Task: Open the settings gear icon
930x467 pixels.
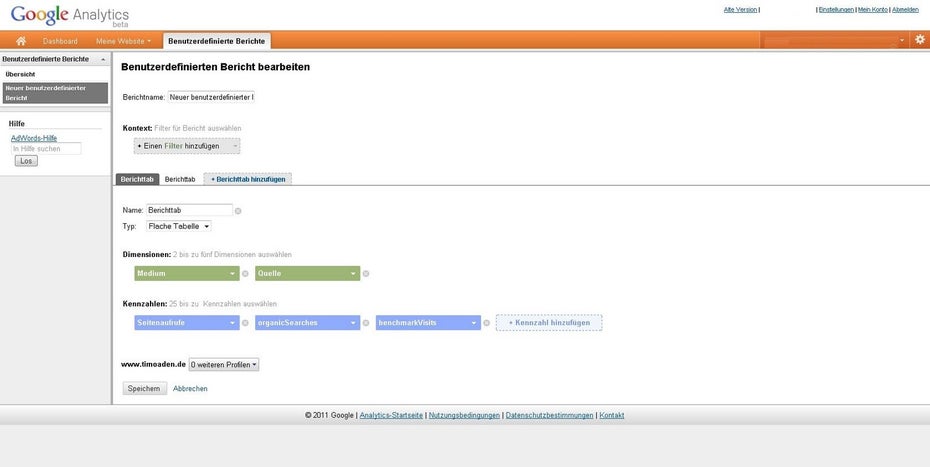Action: (x=919, y=40)
